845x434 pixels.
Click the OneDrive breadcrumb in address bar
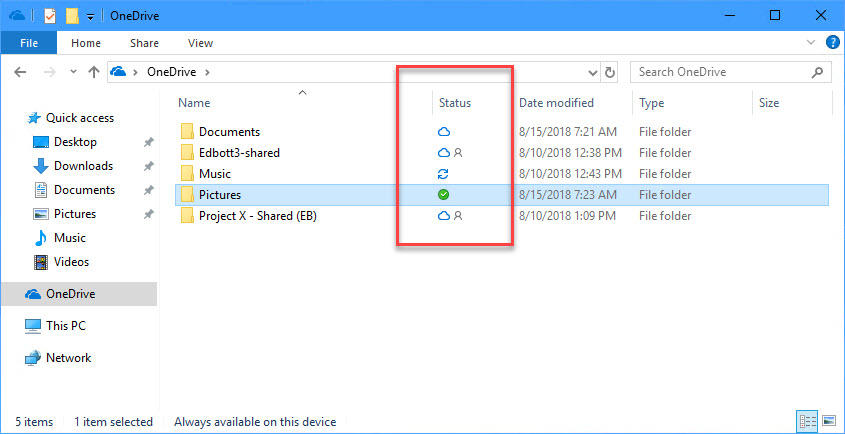171,72
